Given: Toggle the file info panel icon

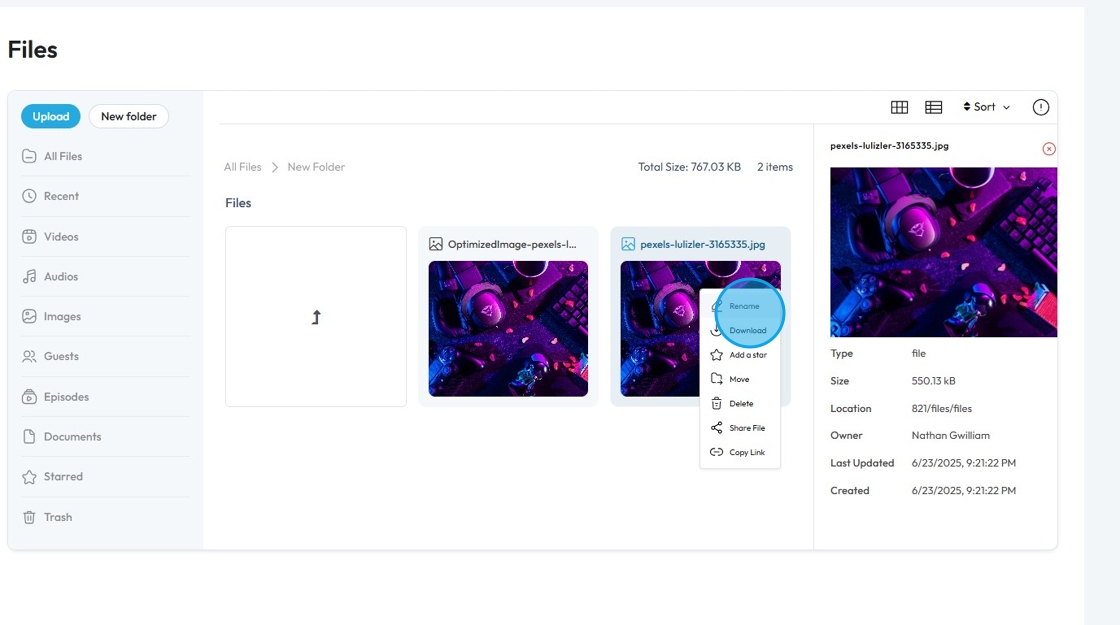Looking at the screenshot, I should 1041,107.
